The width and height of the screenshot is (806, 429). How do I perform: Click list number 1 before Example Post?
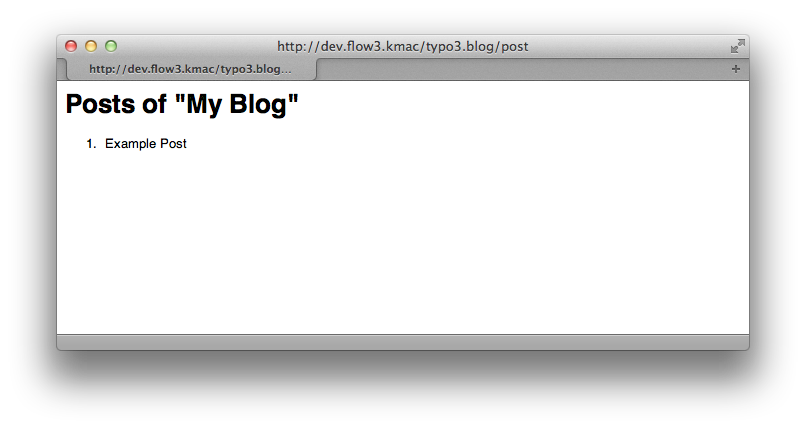[x=91, y=144]
